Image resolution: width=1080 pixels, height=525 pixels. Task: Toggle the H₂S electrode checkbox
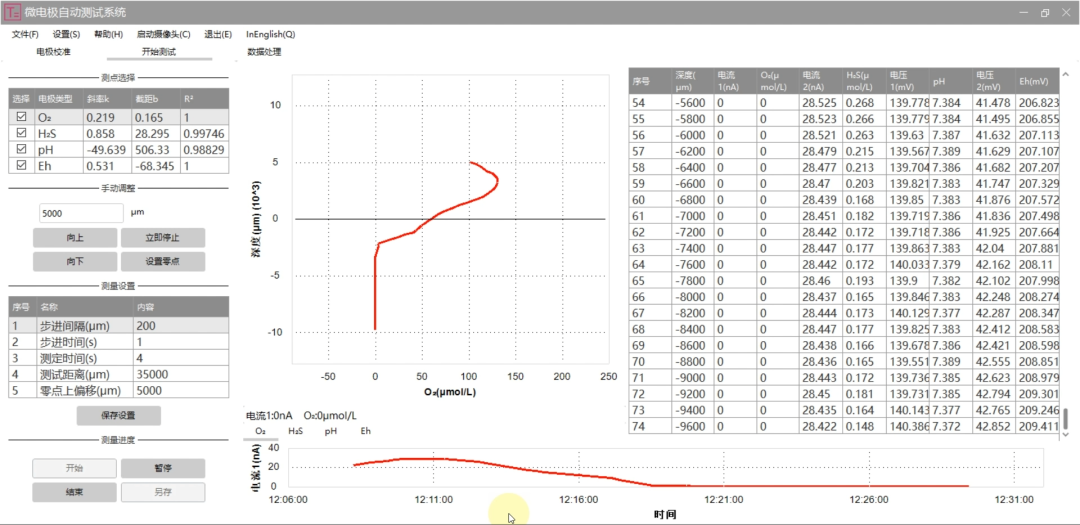21,133
